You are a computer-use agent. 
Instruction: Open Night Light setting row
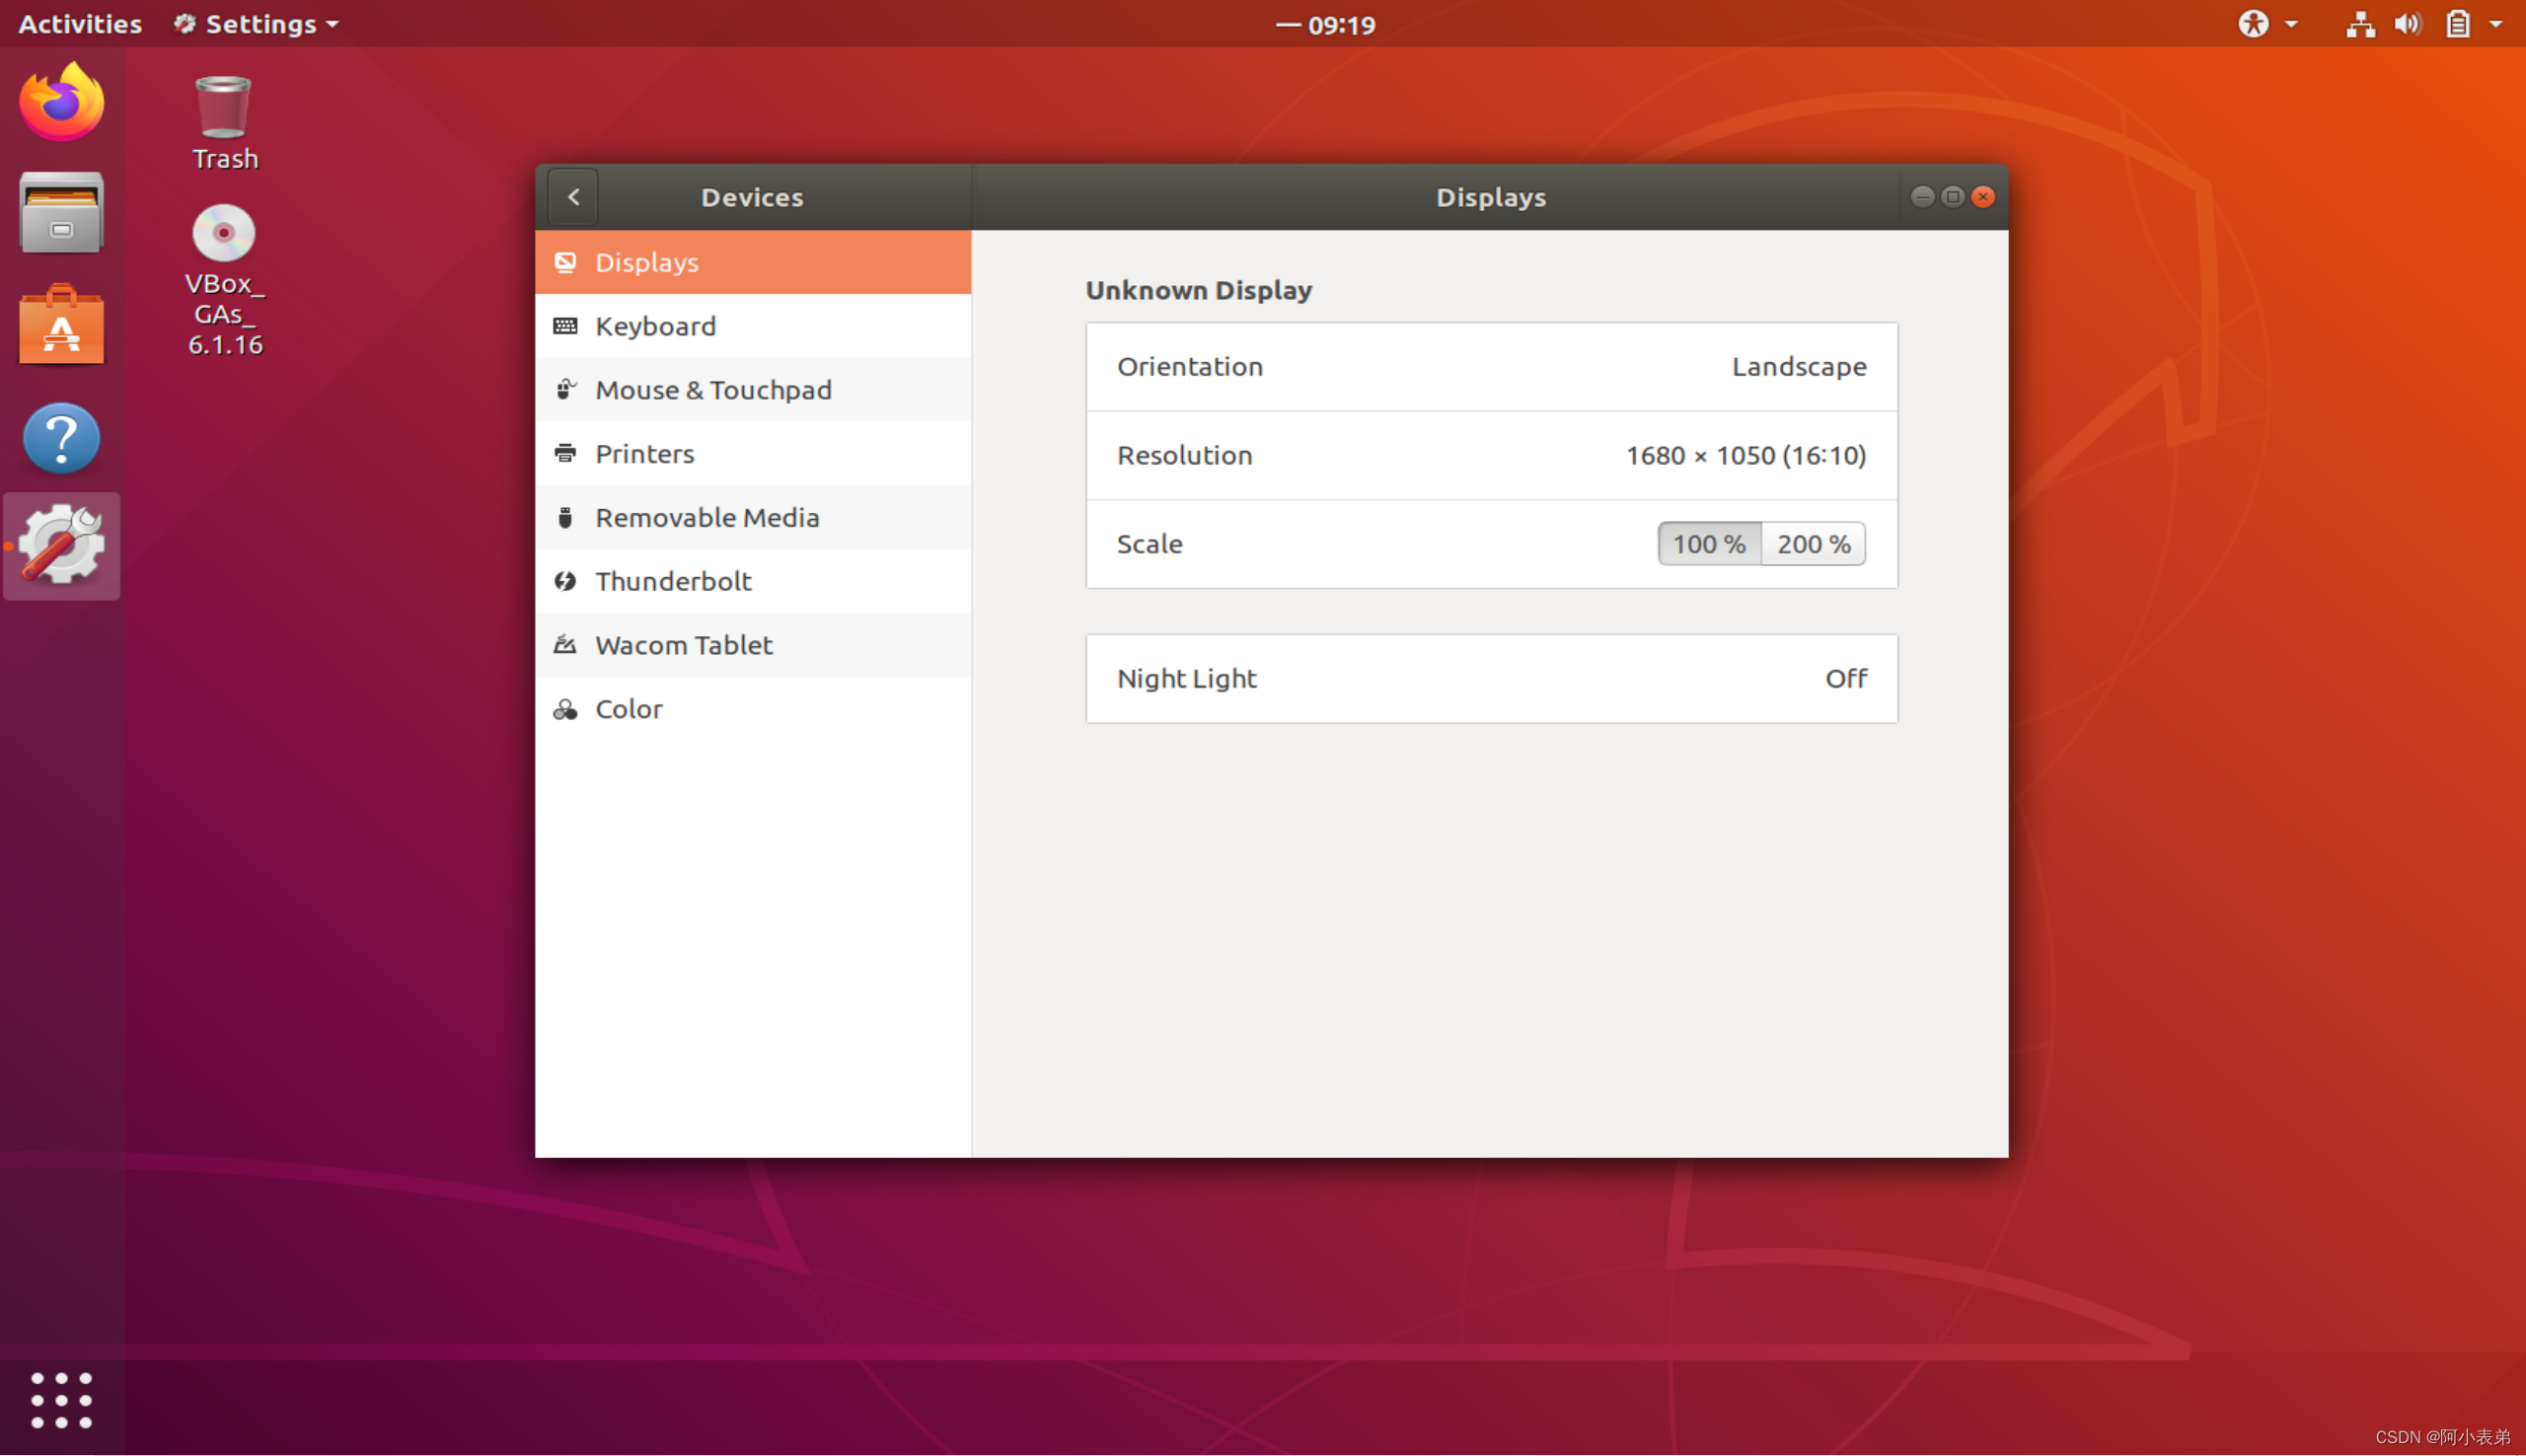click(x=1490, y=679)
